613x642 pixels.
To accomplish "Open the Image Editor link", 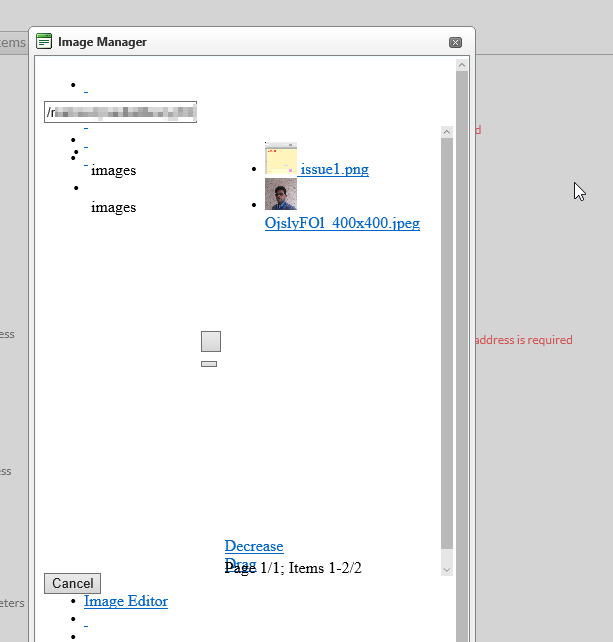I will click(126, 601).
